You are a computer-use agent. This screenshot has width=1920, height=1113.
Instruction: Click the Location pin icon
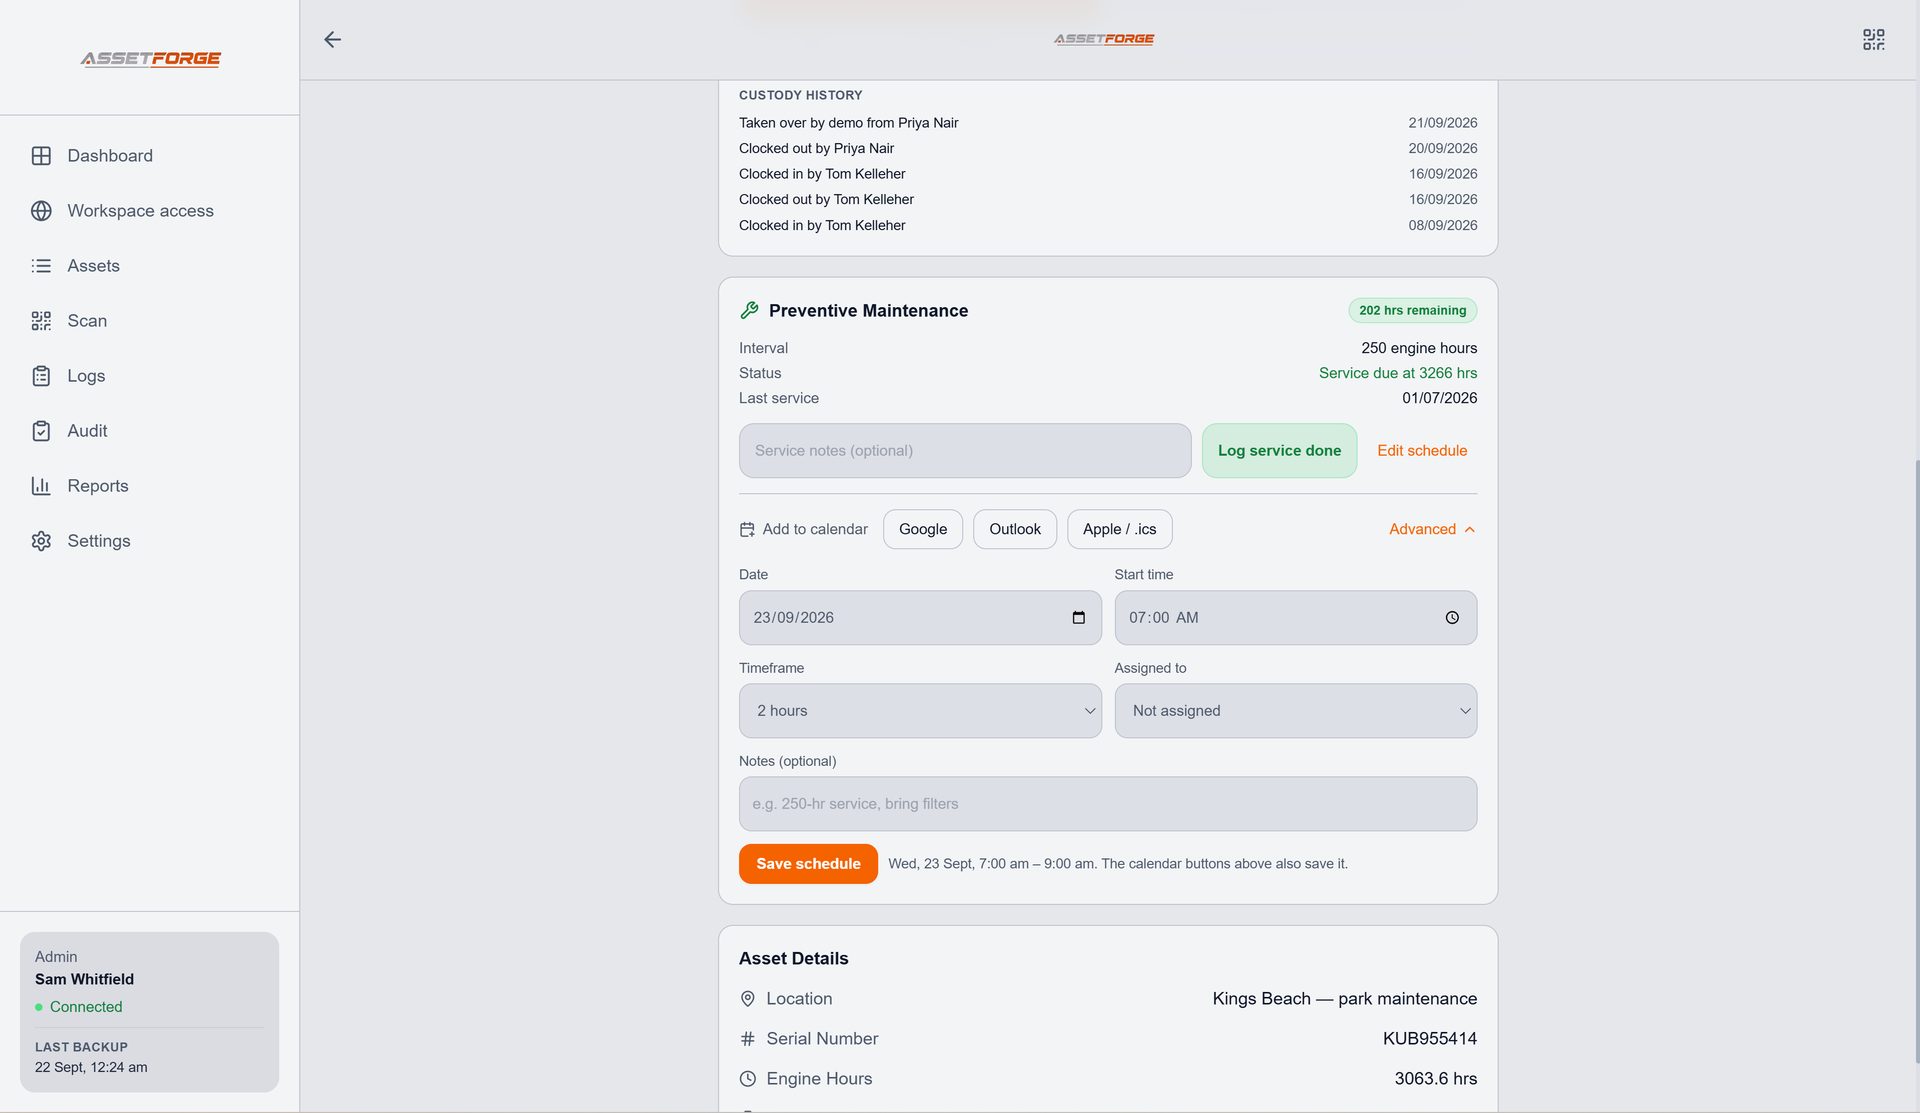point(747,999)
